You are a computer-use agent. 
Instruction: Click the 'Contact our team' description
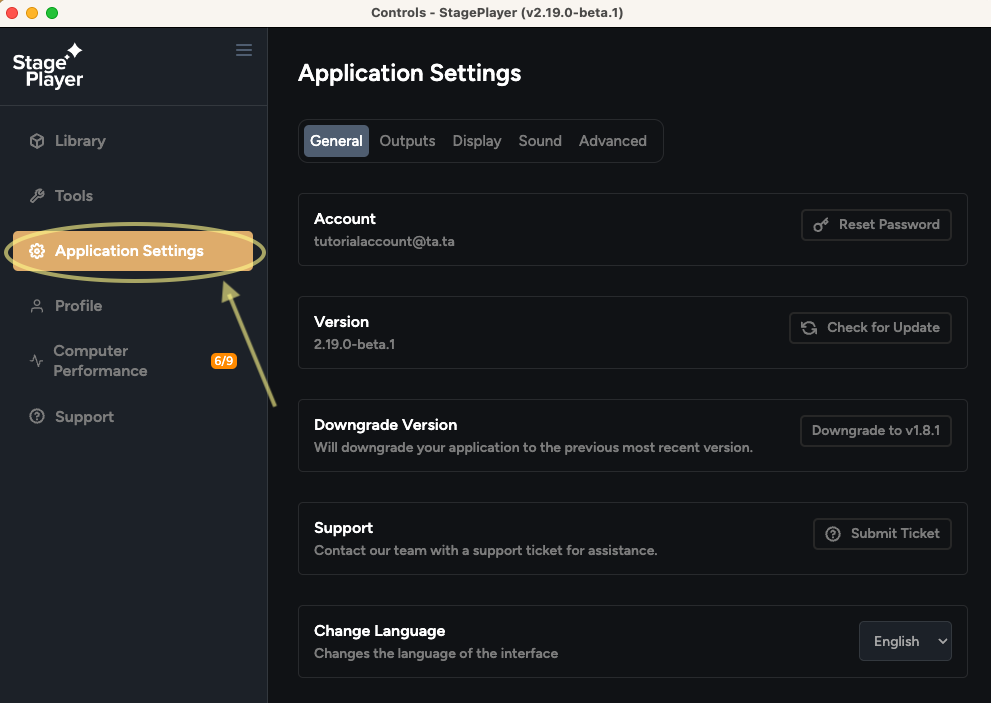(485, 551)
